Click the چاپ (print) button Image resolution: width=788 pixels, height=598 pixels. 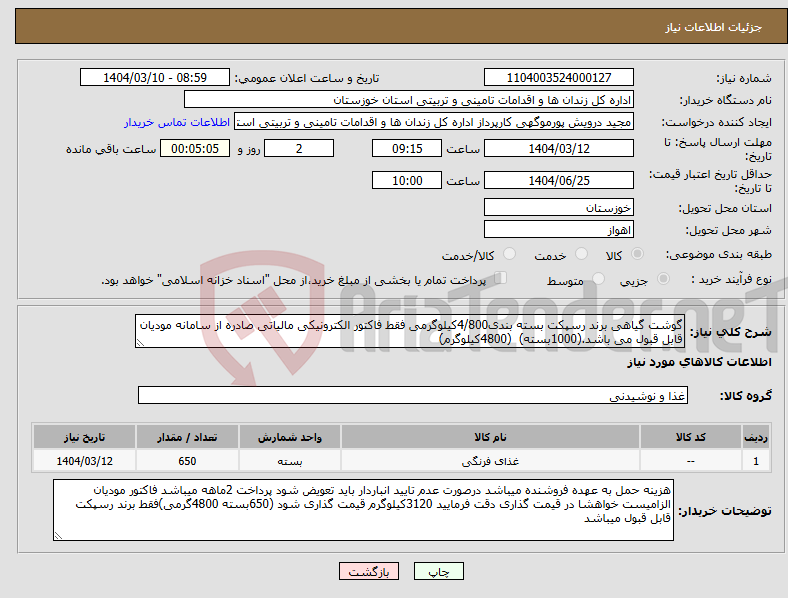438,571
